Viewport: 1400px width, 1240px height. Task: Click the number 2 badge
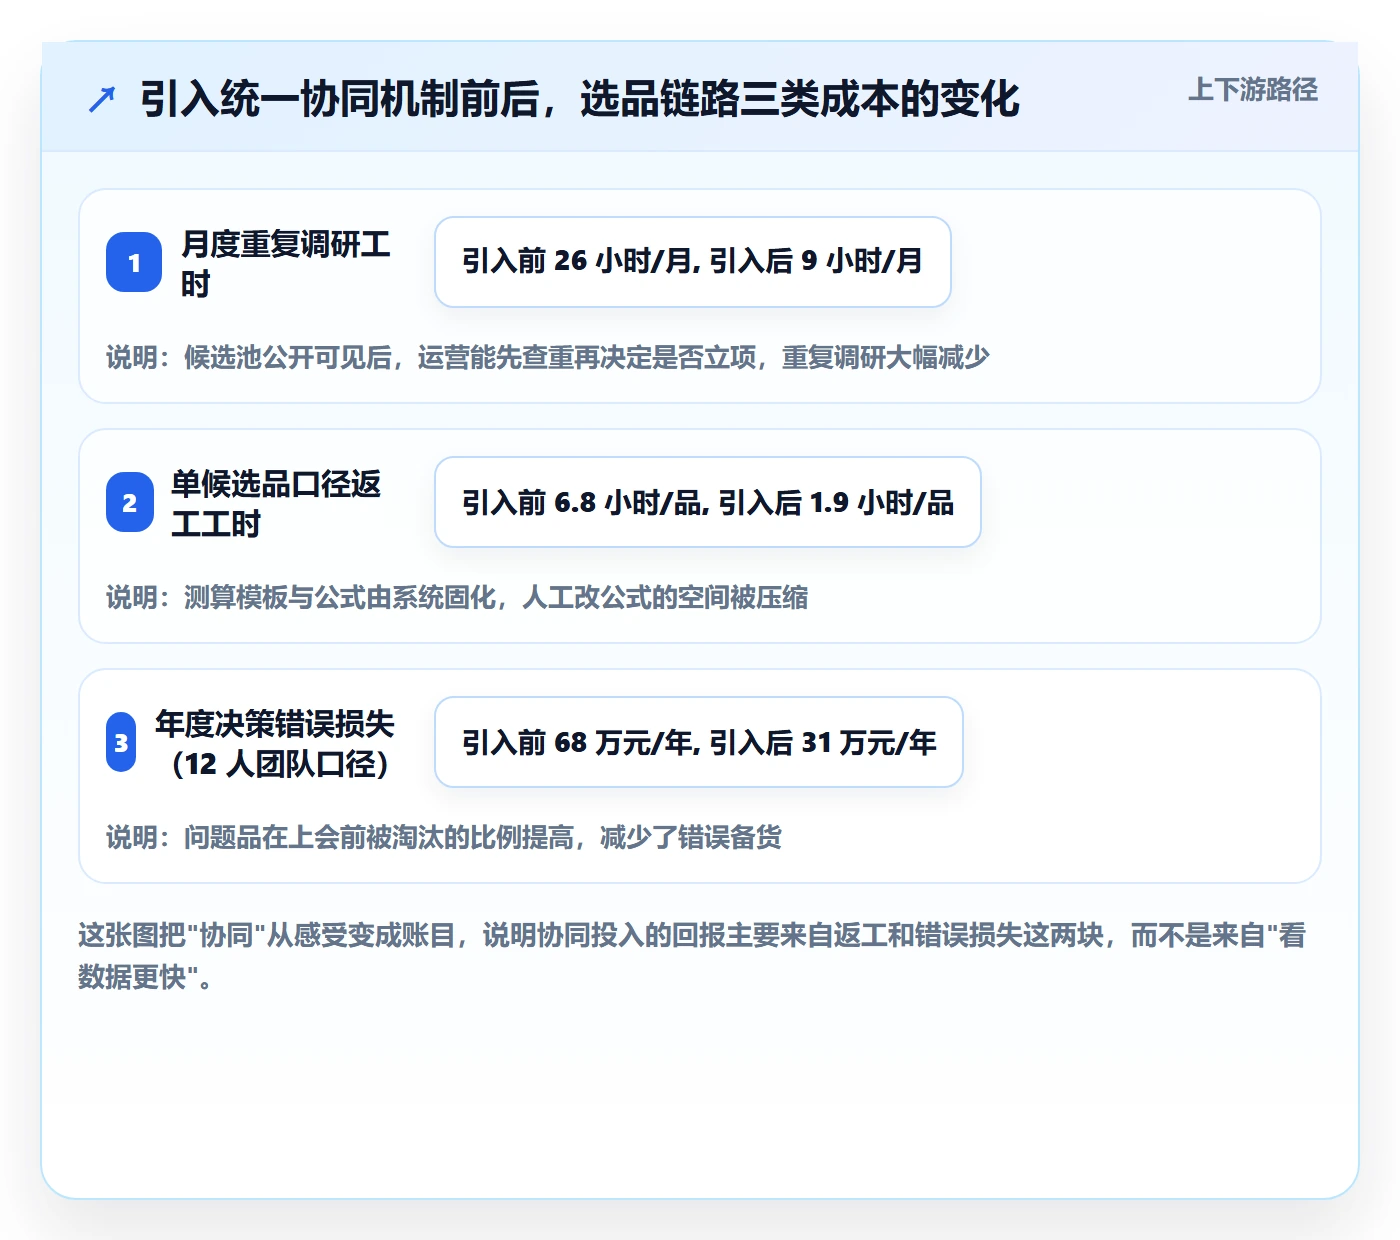(x=130, y=502)
